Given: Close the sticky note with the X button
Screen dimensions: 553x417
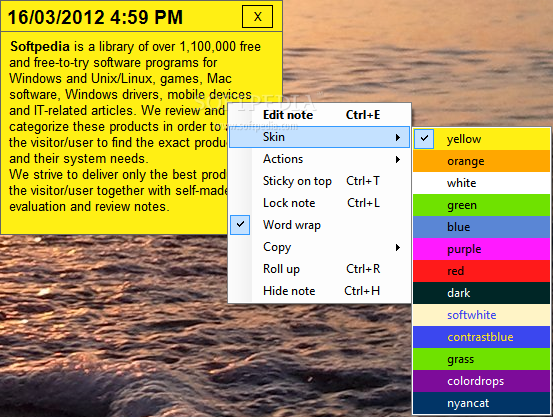Looking at the screenshot, I should coord(257,16).
